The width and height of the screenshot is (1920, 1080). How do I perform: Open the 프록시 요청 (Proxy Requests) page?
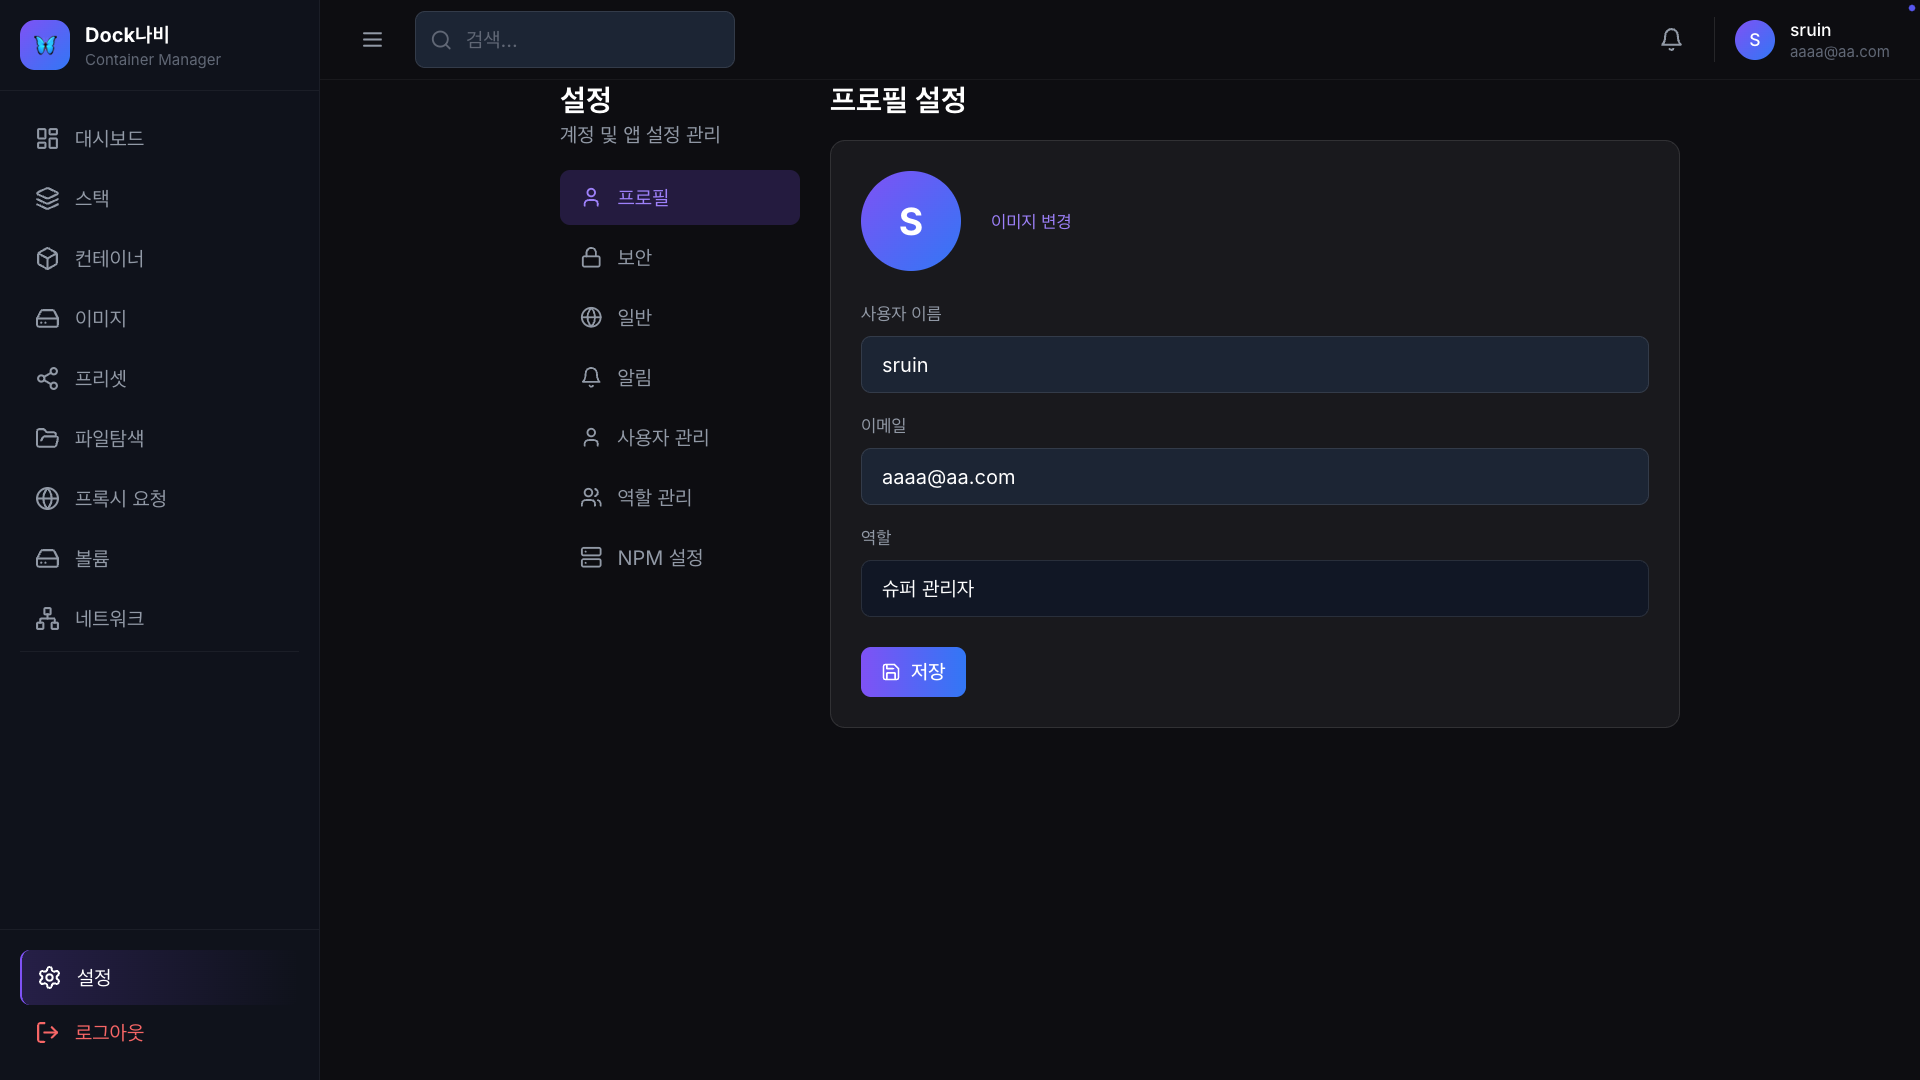coord(121,498)
